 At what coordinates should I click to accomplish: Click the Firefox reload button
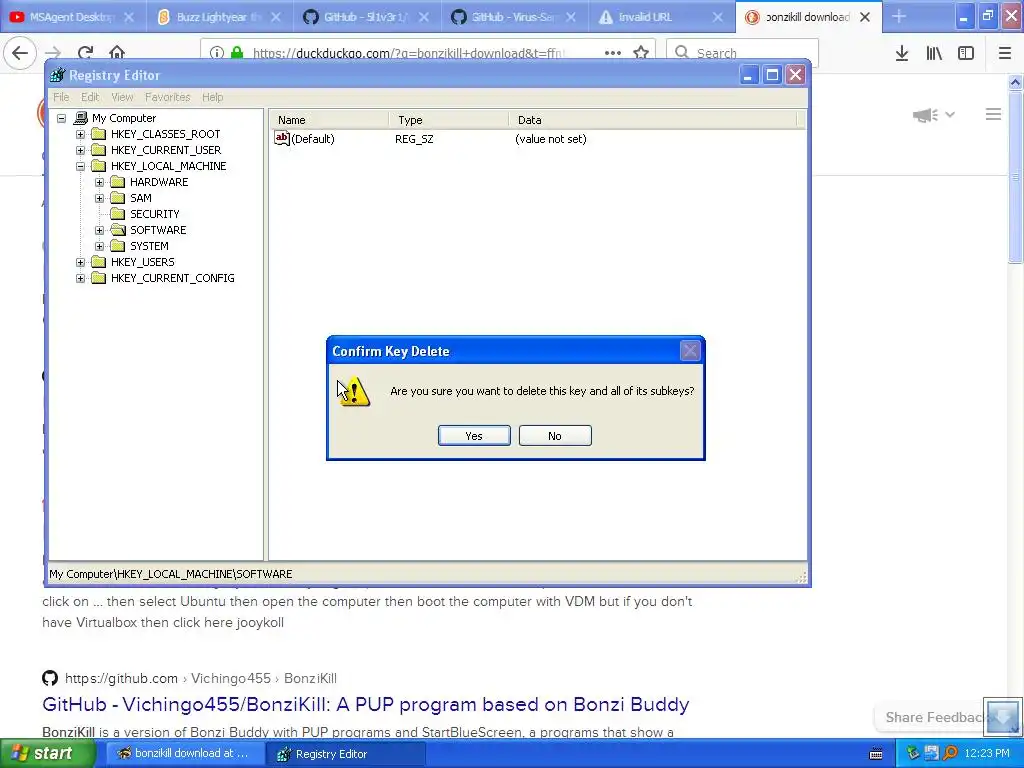click(x=86, y=53)
